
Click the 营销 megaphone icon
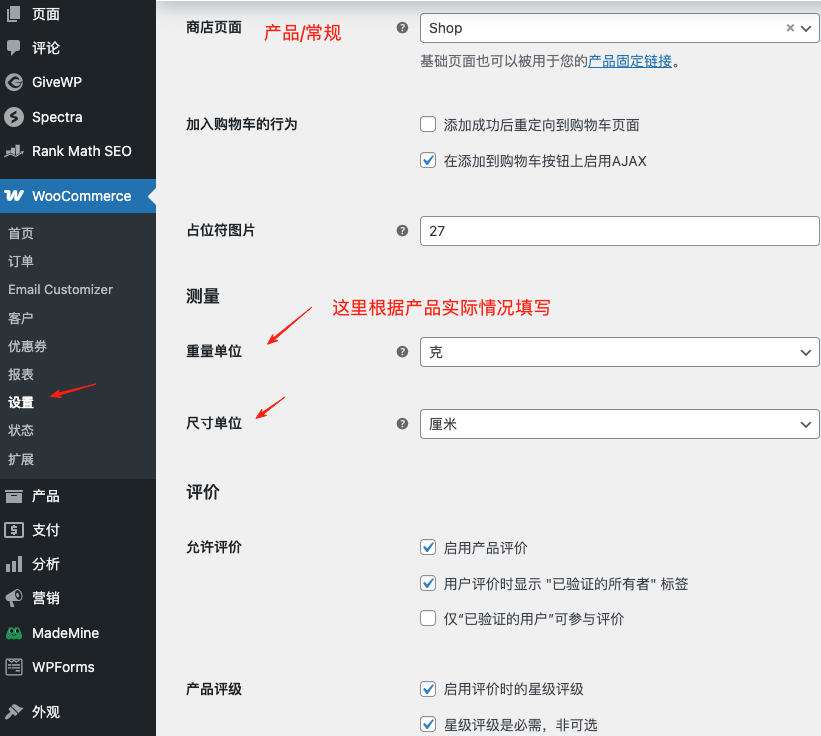click(x=14, y=598)
